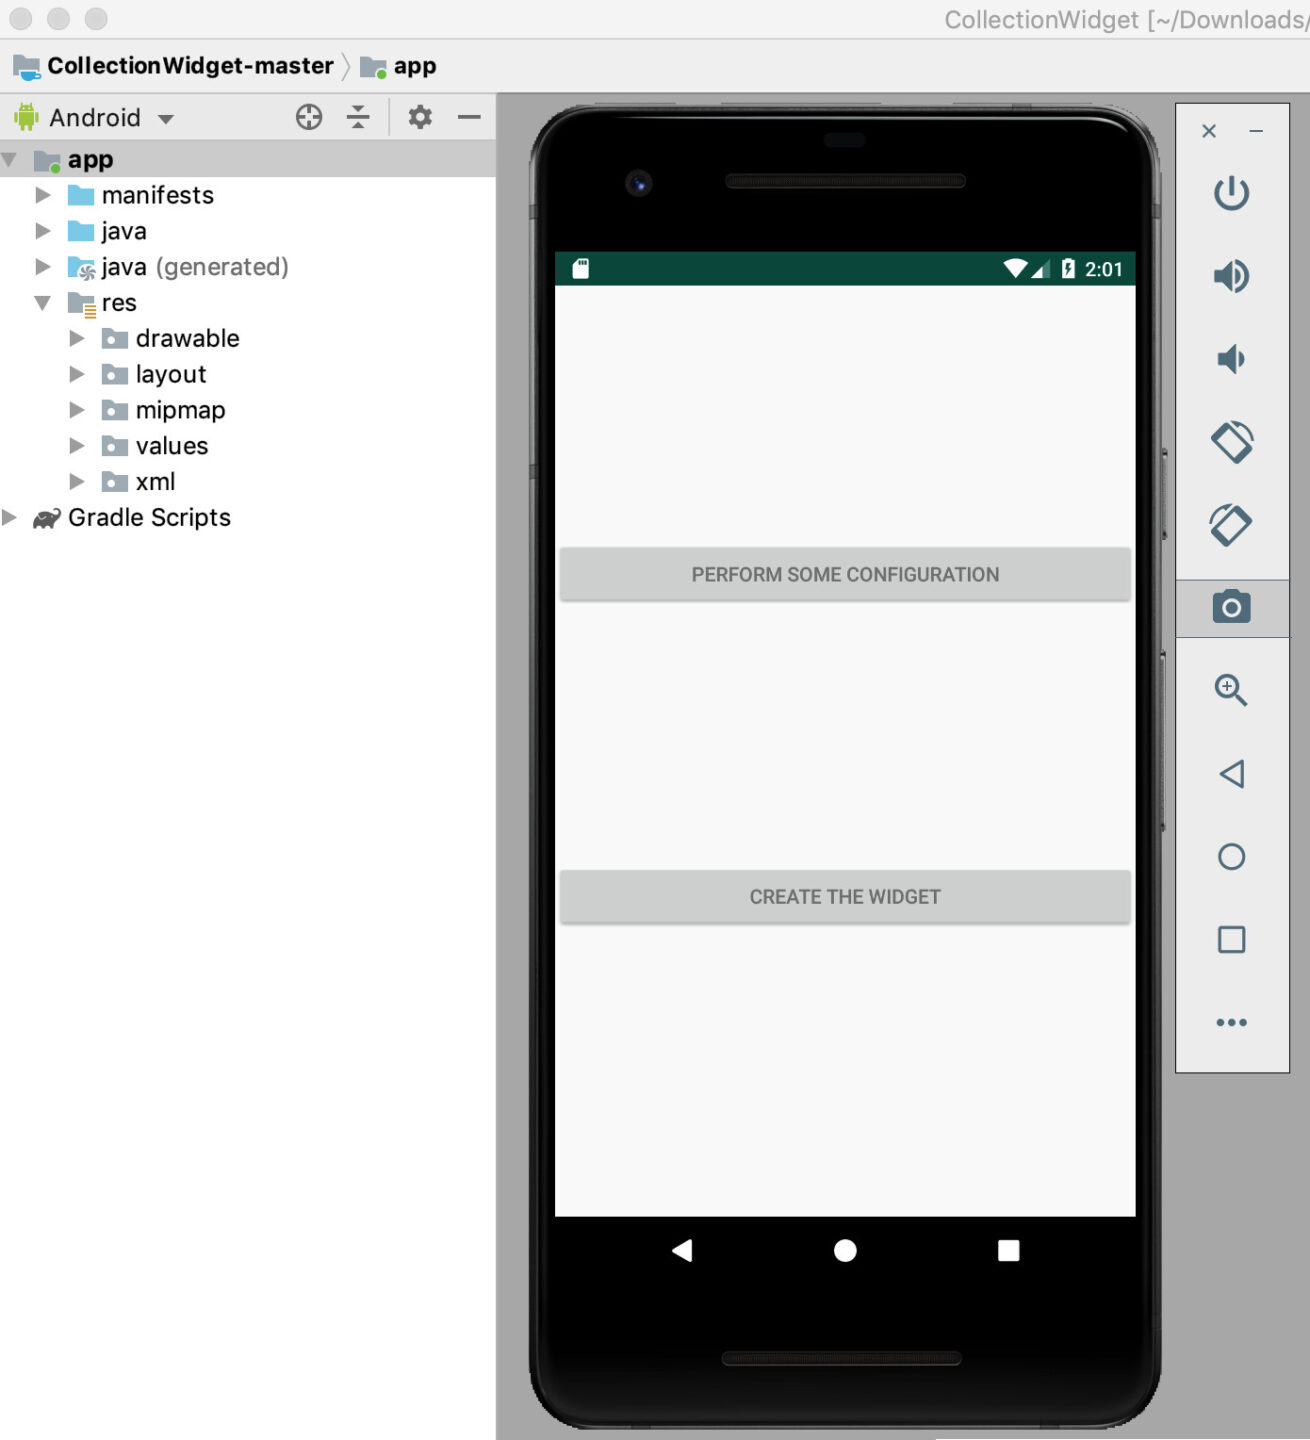Open Project panel settings gear
Screen dimensions: 1310x1440
point(420,117)
